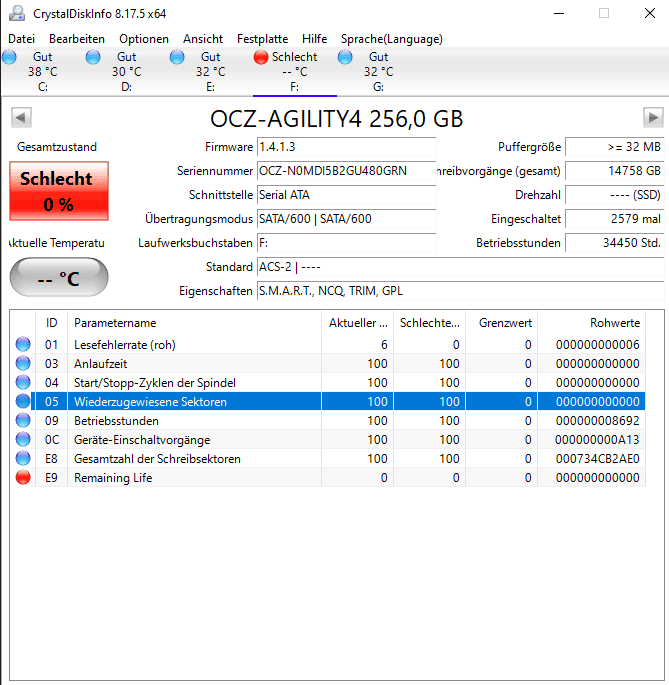
Task: Click the Parametername column header
Action: (x=194, y=323)
